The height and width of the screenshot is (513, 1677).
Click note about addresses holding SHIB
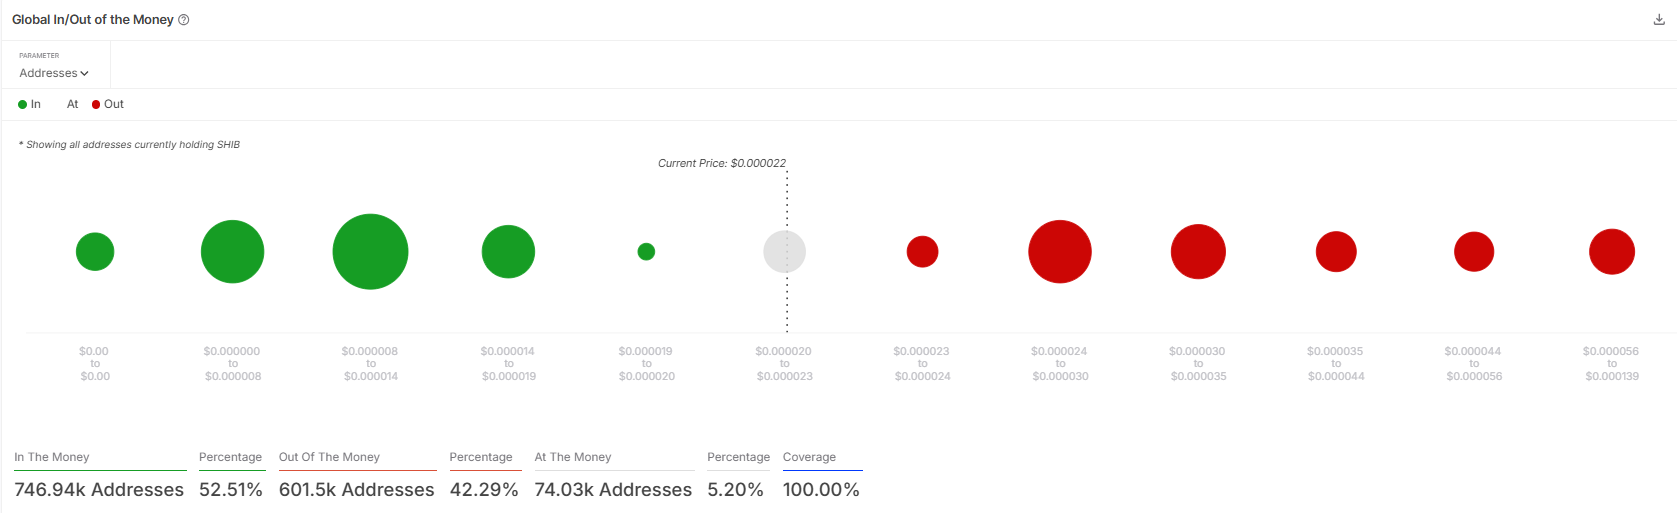pos(129,145)
